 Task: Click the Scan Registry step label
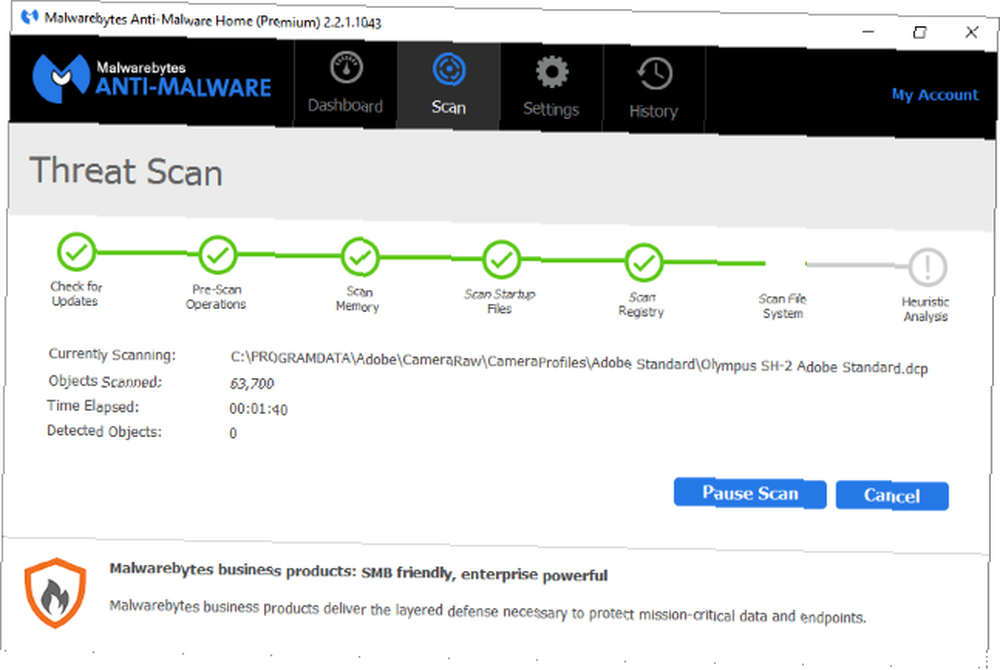tap(642, 305)
